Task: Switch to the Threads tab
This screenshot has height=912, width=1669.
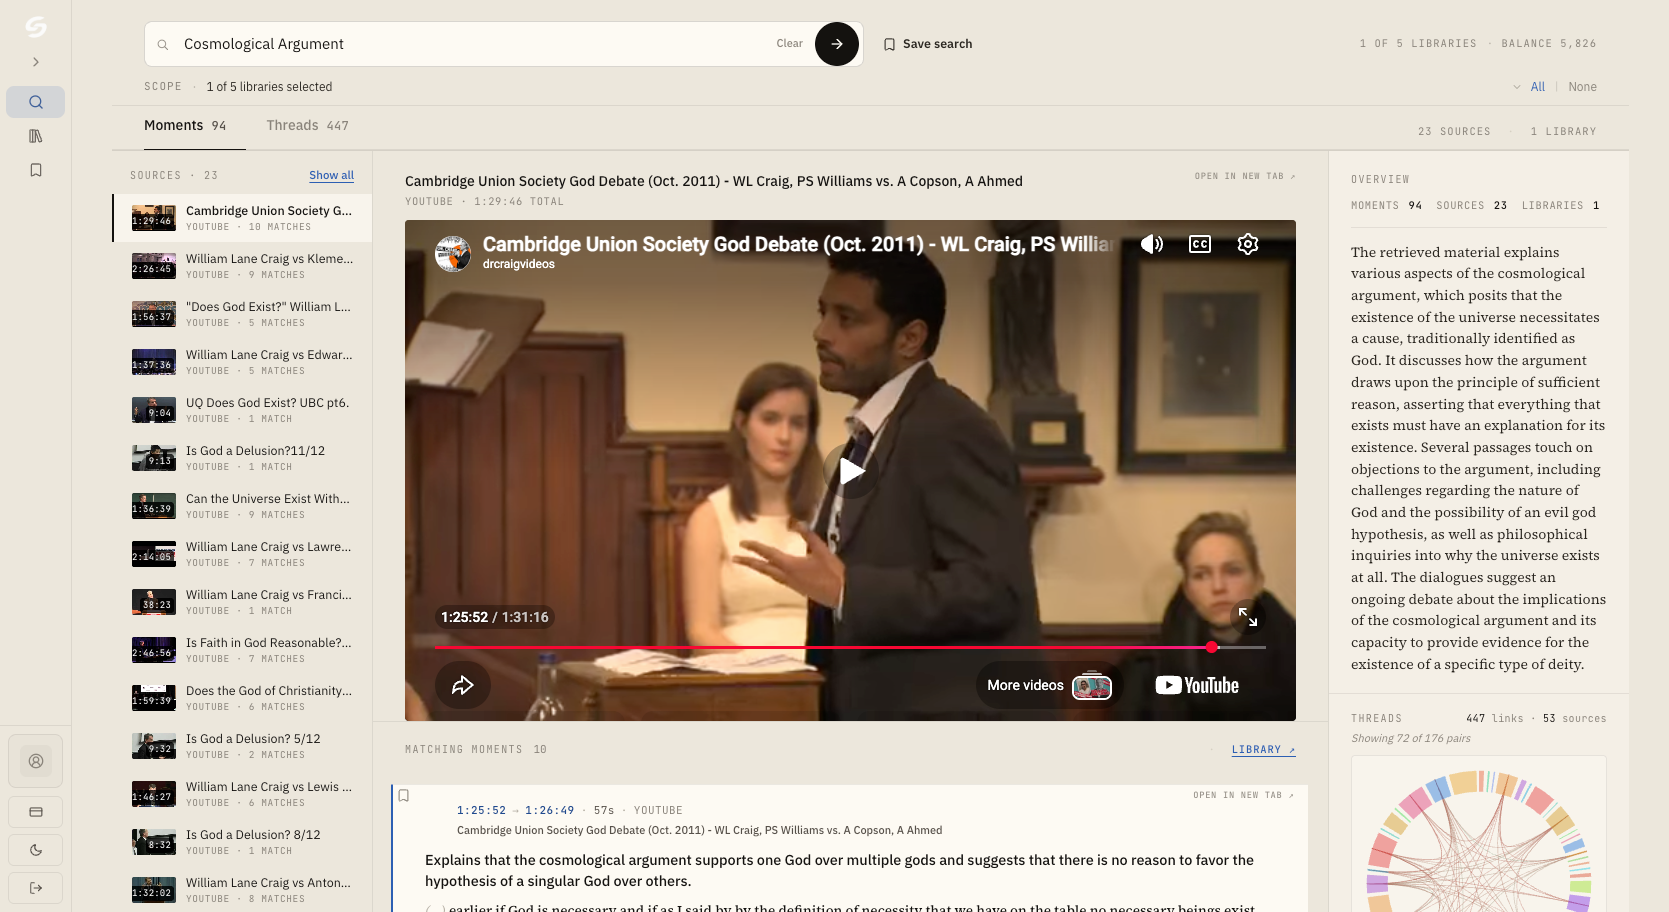Action: (308, 126)
